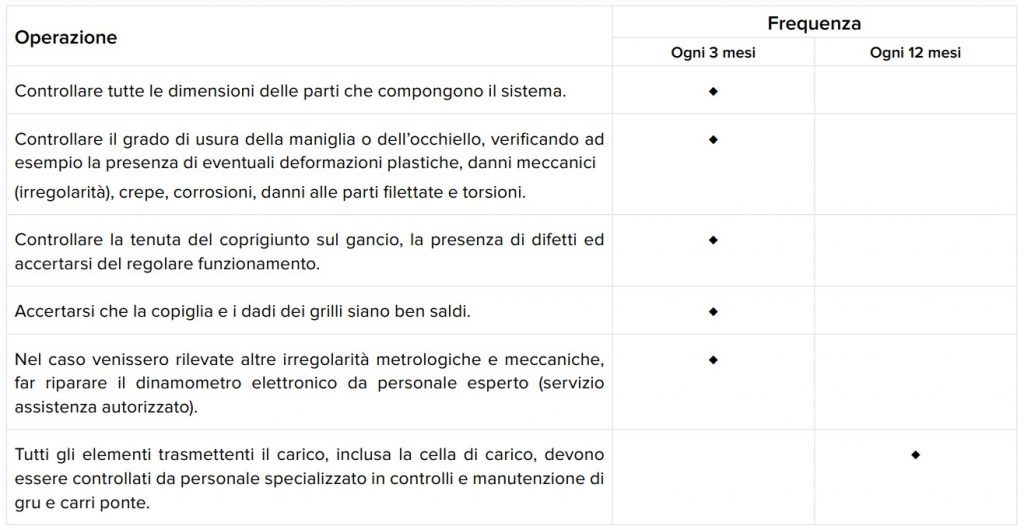
Task: Click the dinamometro elettronico repair paragraph
Action: 308,383
